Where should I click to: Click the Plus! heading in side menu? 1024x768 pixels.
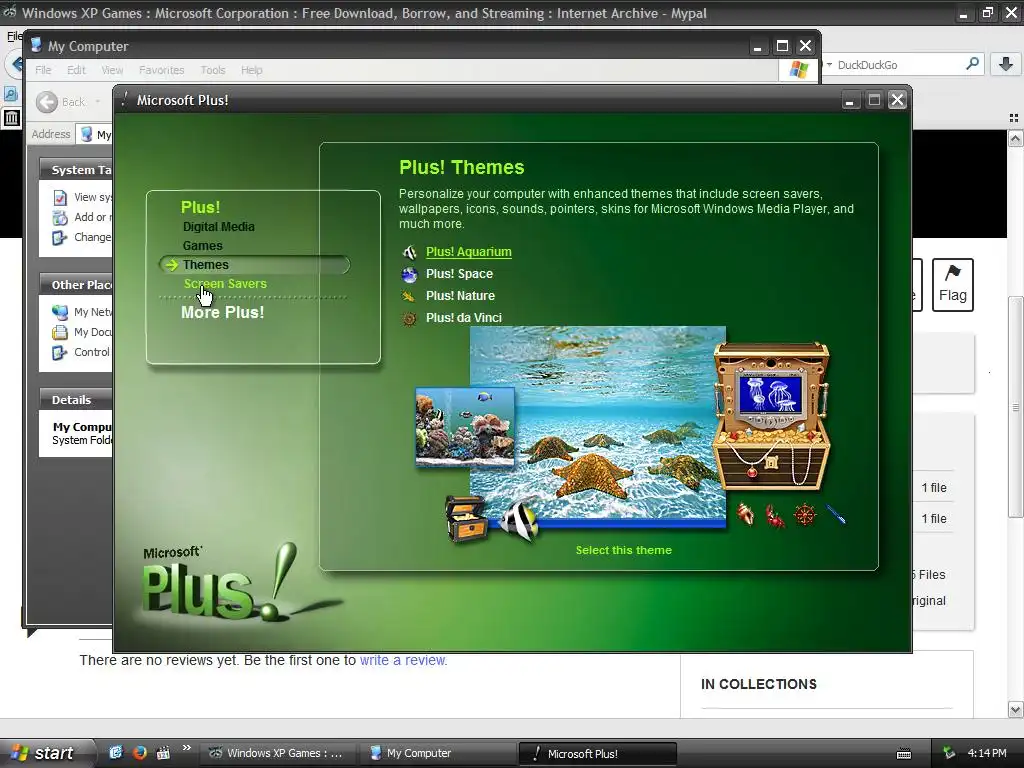click(200, 207)
